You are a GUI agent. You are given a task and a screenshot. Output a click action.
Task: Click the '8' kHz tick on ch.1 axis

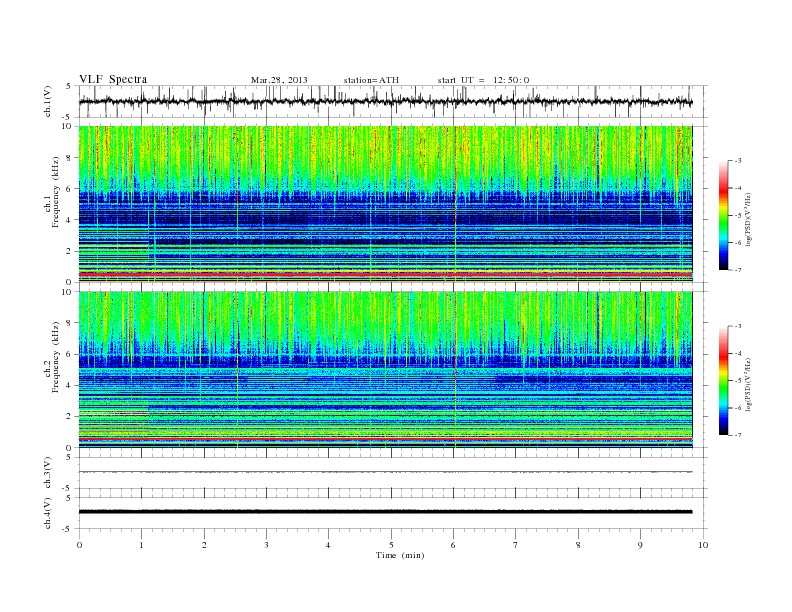pyautogui.click(x=69, y=158)
